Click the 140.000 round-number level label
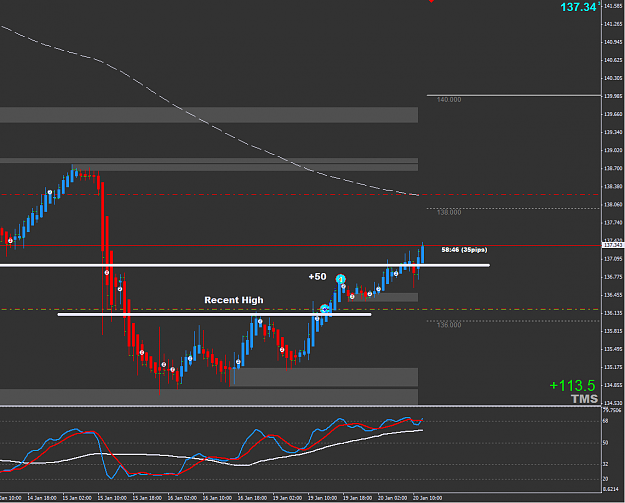Screen dimensions: 625x503 [x=449, y=100]
